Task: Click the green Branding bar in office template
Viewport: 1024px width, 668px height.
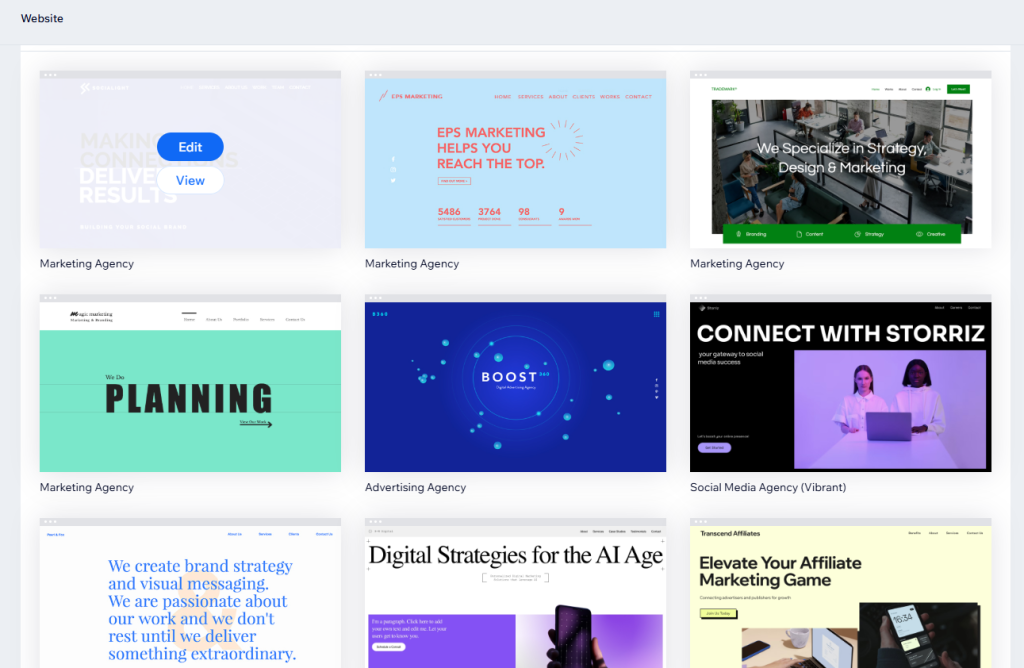Action: point(752,234)
